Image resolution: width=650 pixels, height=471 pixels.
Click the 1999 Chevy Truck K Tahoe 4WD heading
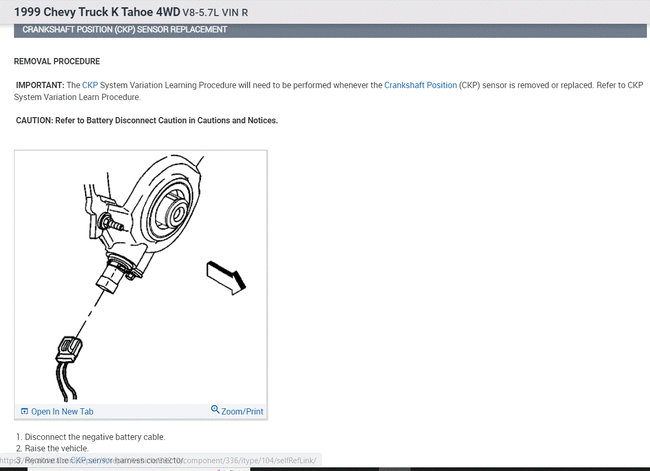coord(97,12)
